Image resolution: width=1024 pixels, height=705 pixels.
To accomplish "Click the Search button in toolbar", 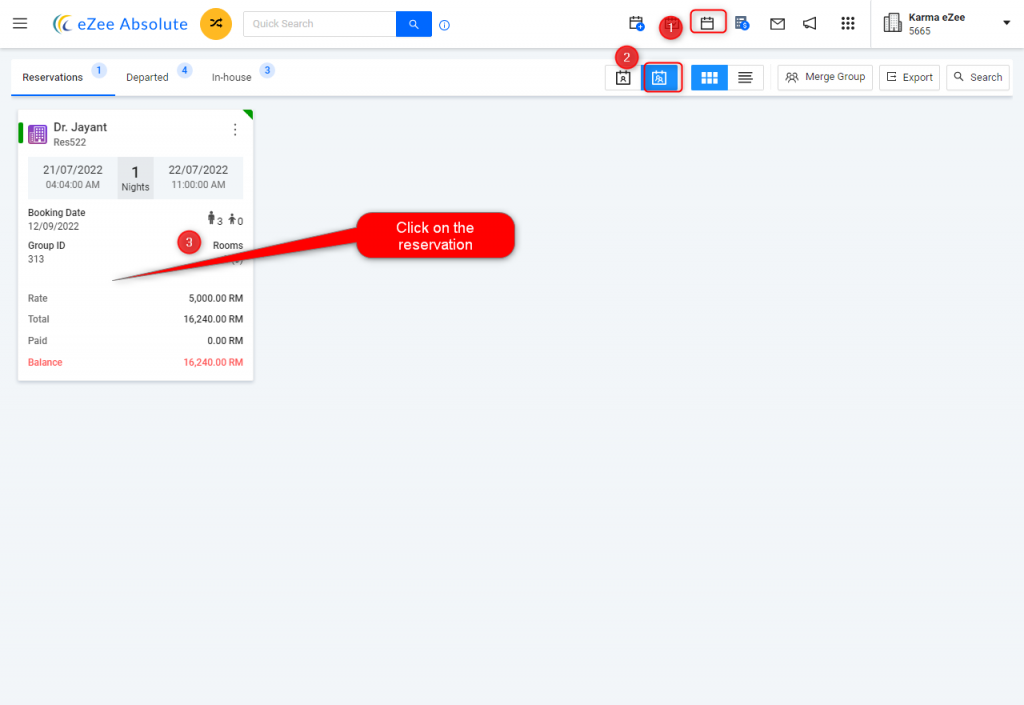I will tap(978, 77).
